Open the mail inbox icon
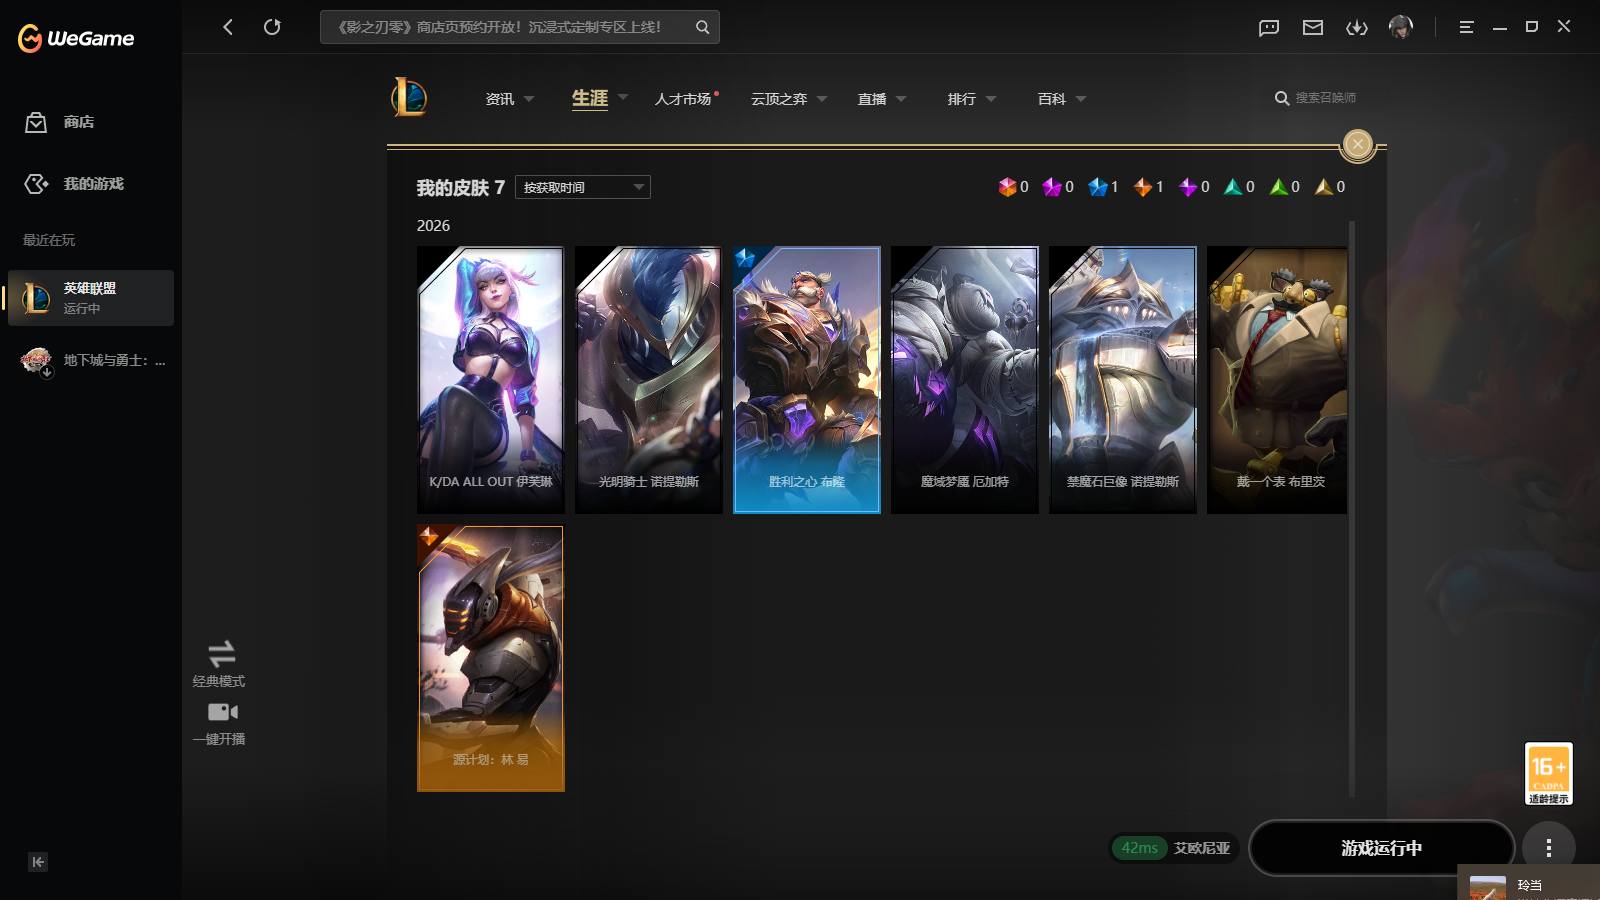The image size is (1600, 900). click(x=1313, y=27)
